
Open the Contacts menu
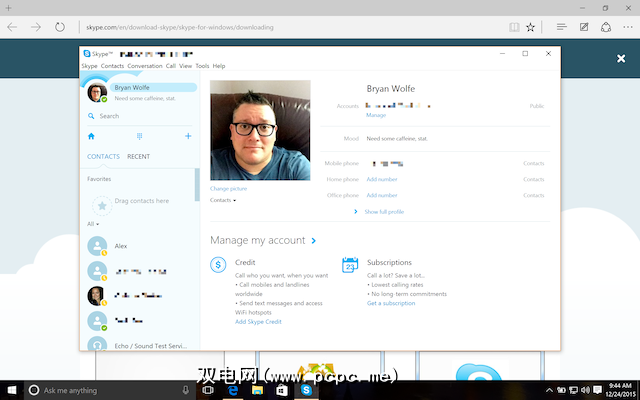(x=112, y=66)
